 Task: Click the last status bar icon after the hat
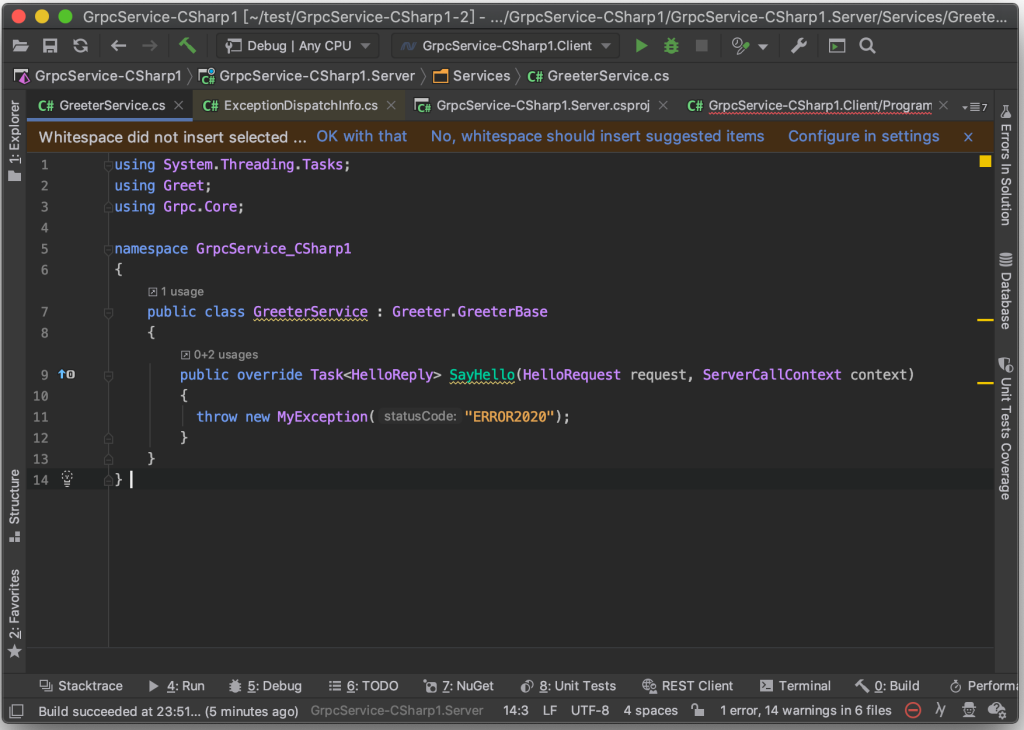997,710
